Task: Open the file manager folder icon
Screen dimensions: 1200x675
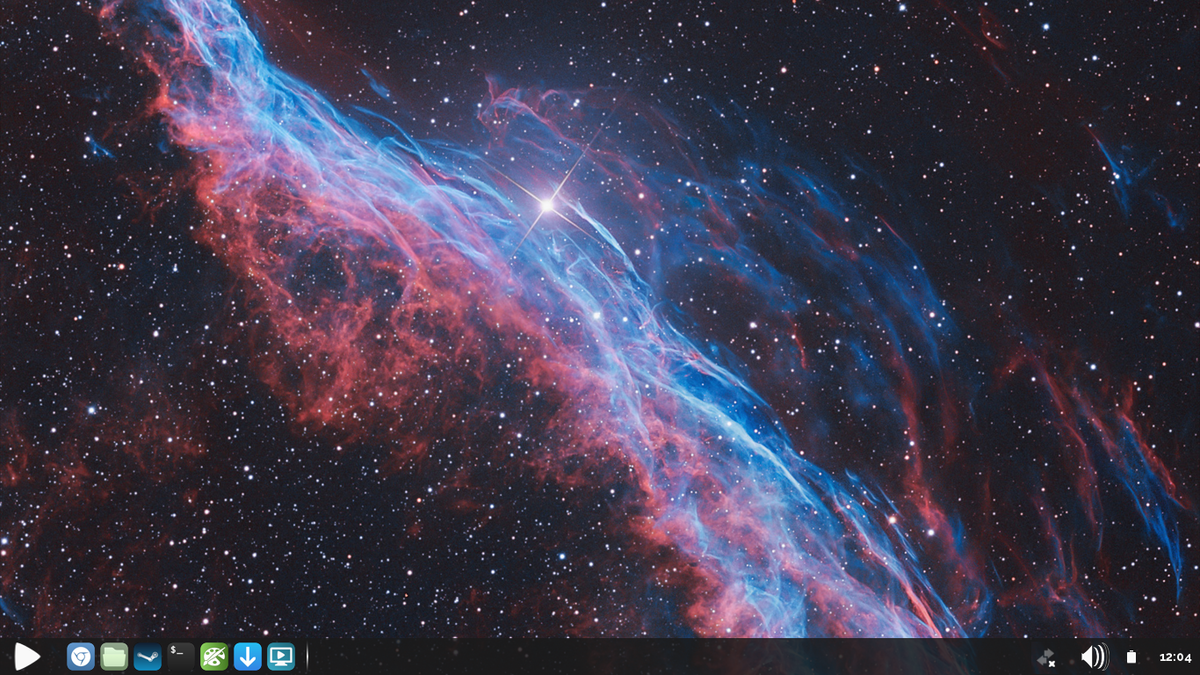Action: click(x=114, y=656)
